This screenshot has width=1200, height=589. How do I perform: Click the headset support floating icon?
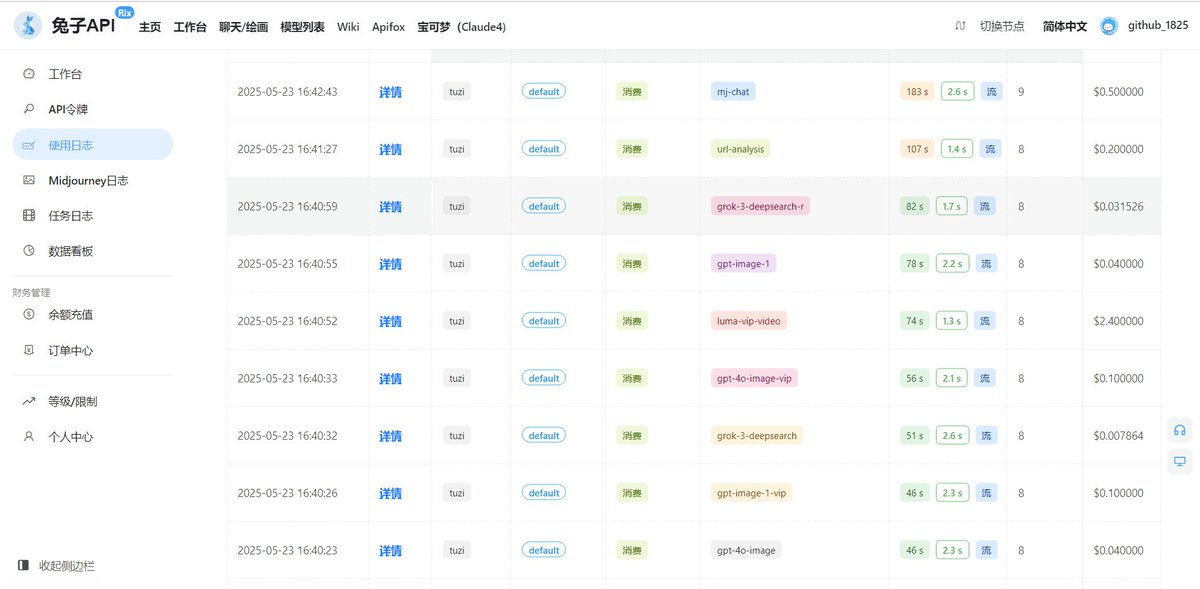[1180, 430]
